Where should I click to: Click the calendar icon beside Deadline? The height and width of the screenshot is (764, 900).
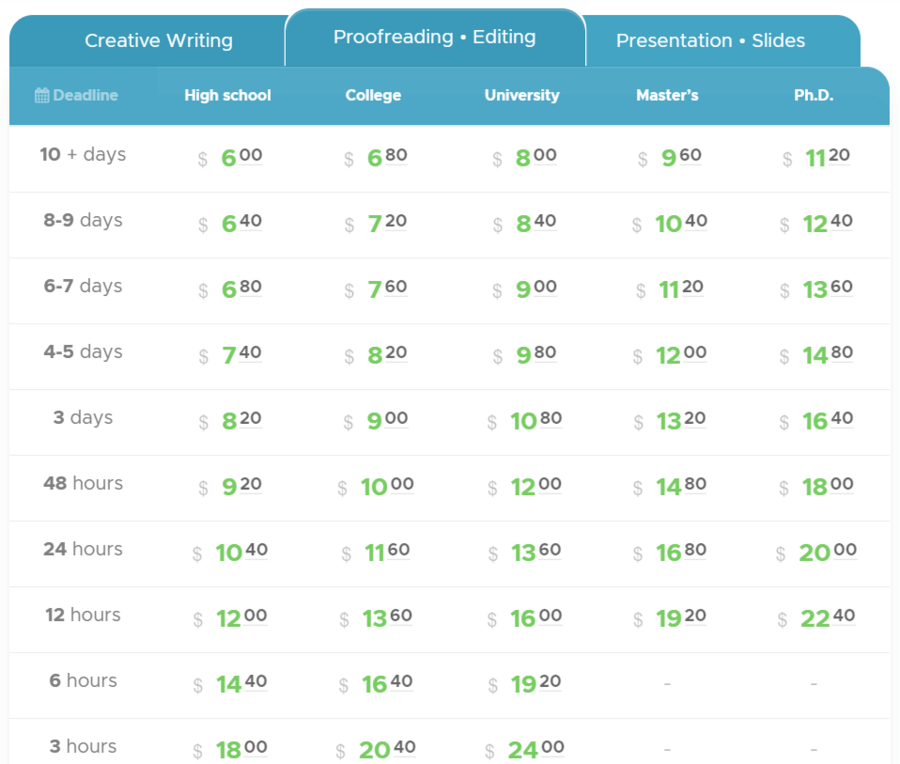pos(40,94)
